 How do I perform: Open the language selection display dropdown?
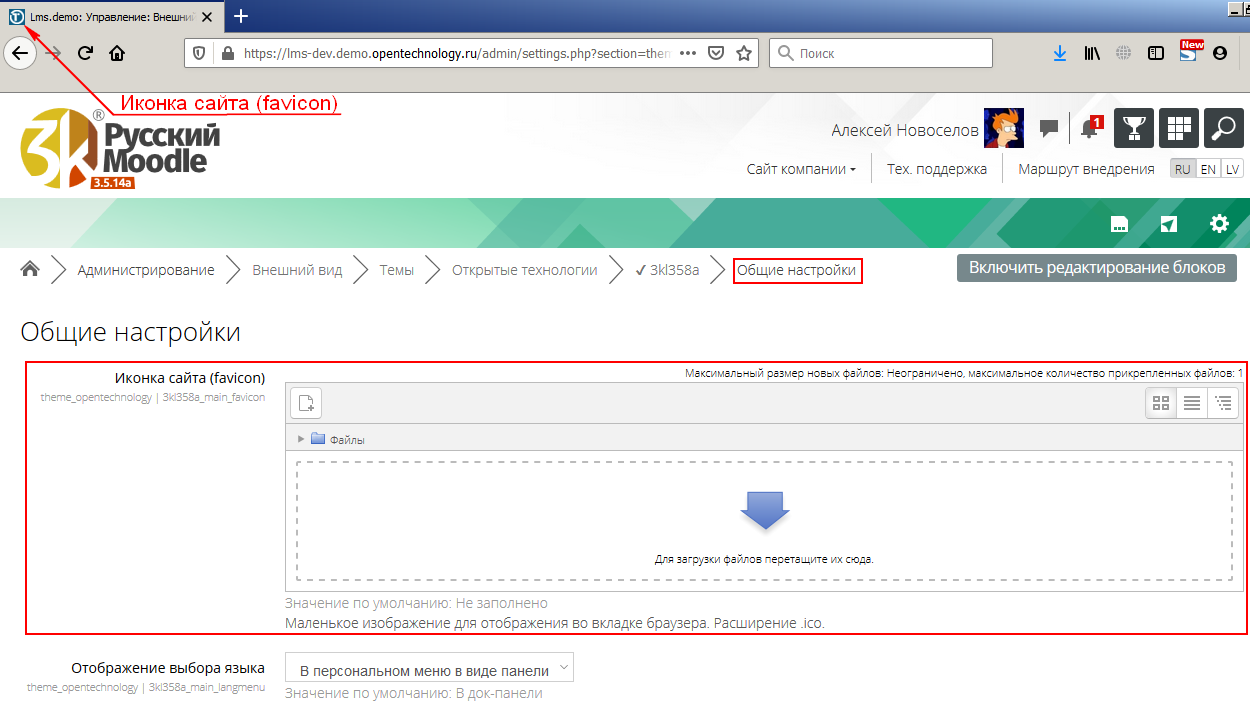430,669
